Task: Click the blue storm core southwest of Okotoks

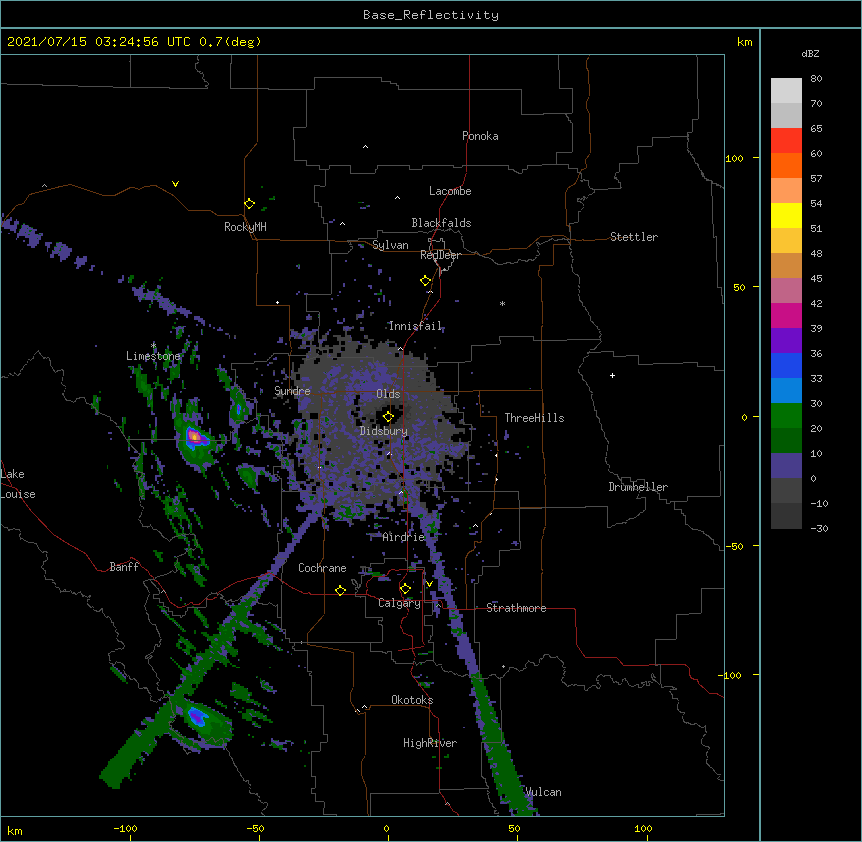Action: coord(197,717)
